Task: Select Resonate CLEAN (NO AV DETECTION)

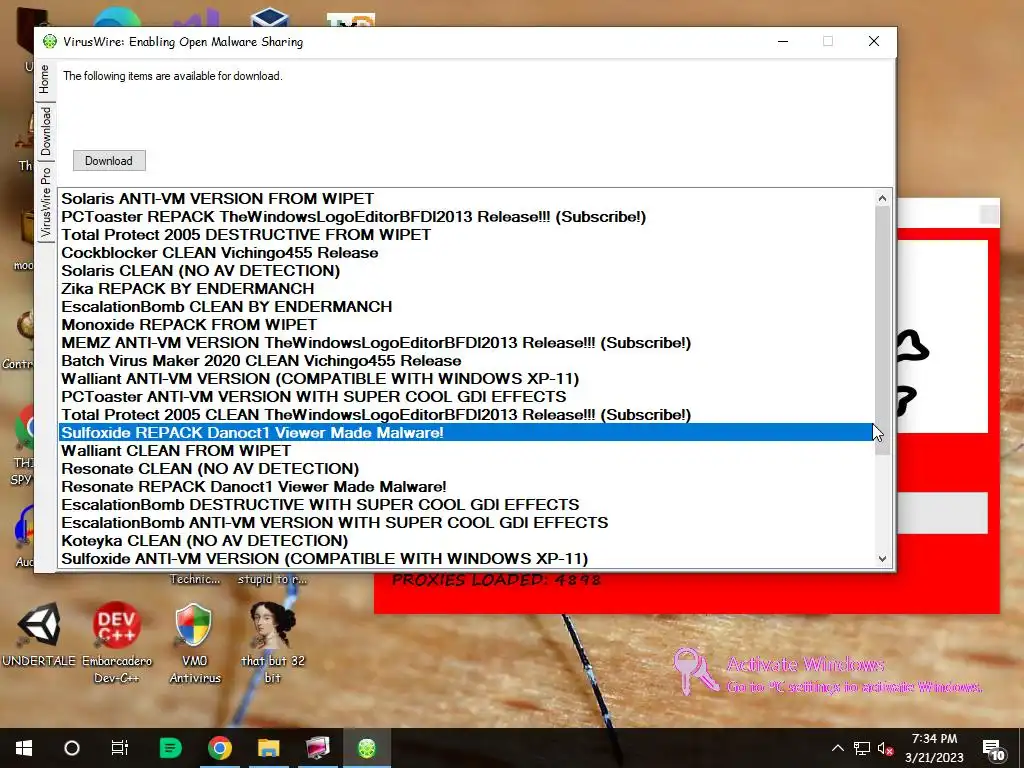Action: point(466,469)
